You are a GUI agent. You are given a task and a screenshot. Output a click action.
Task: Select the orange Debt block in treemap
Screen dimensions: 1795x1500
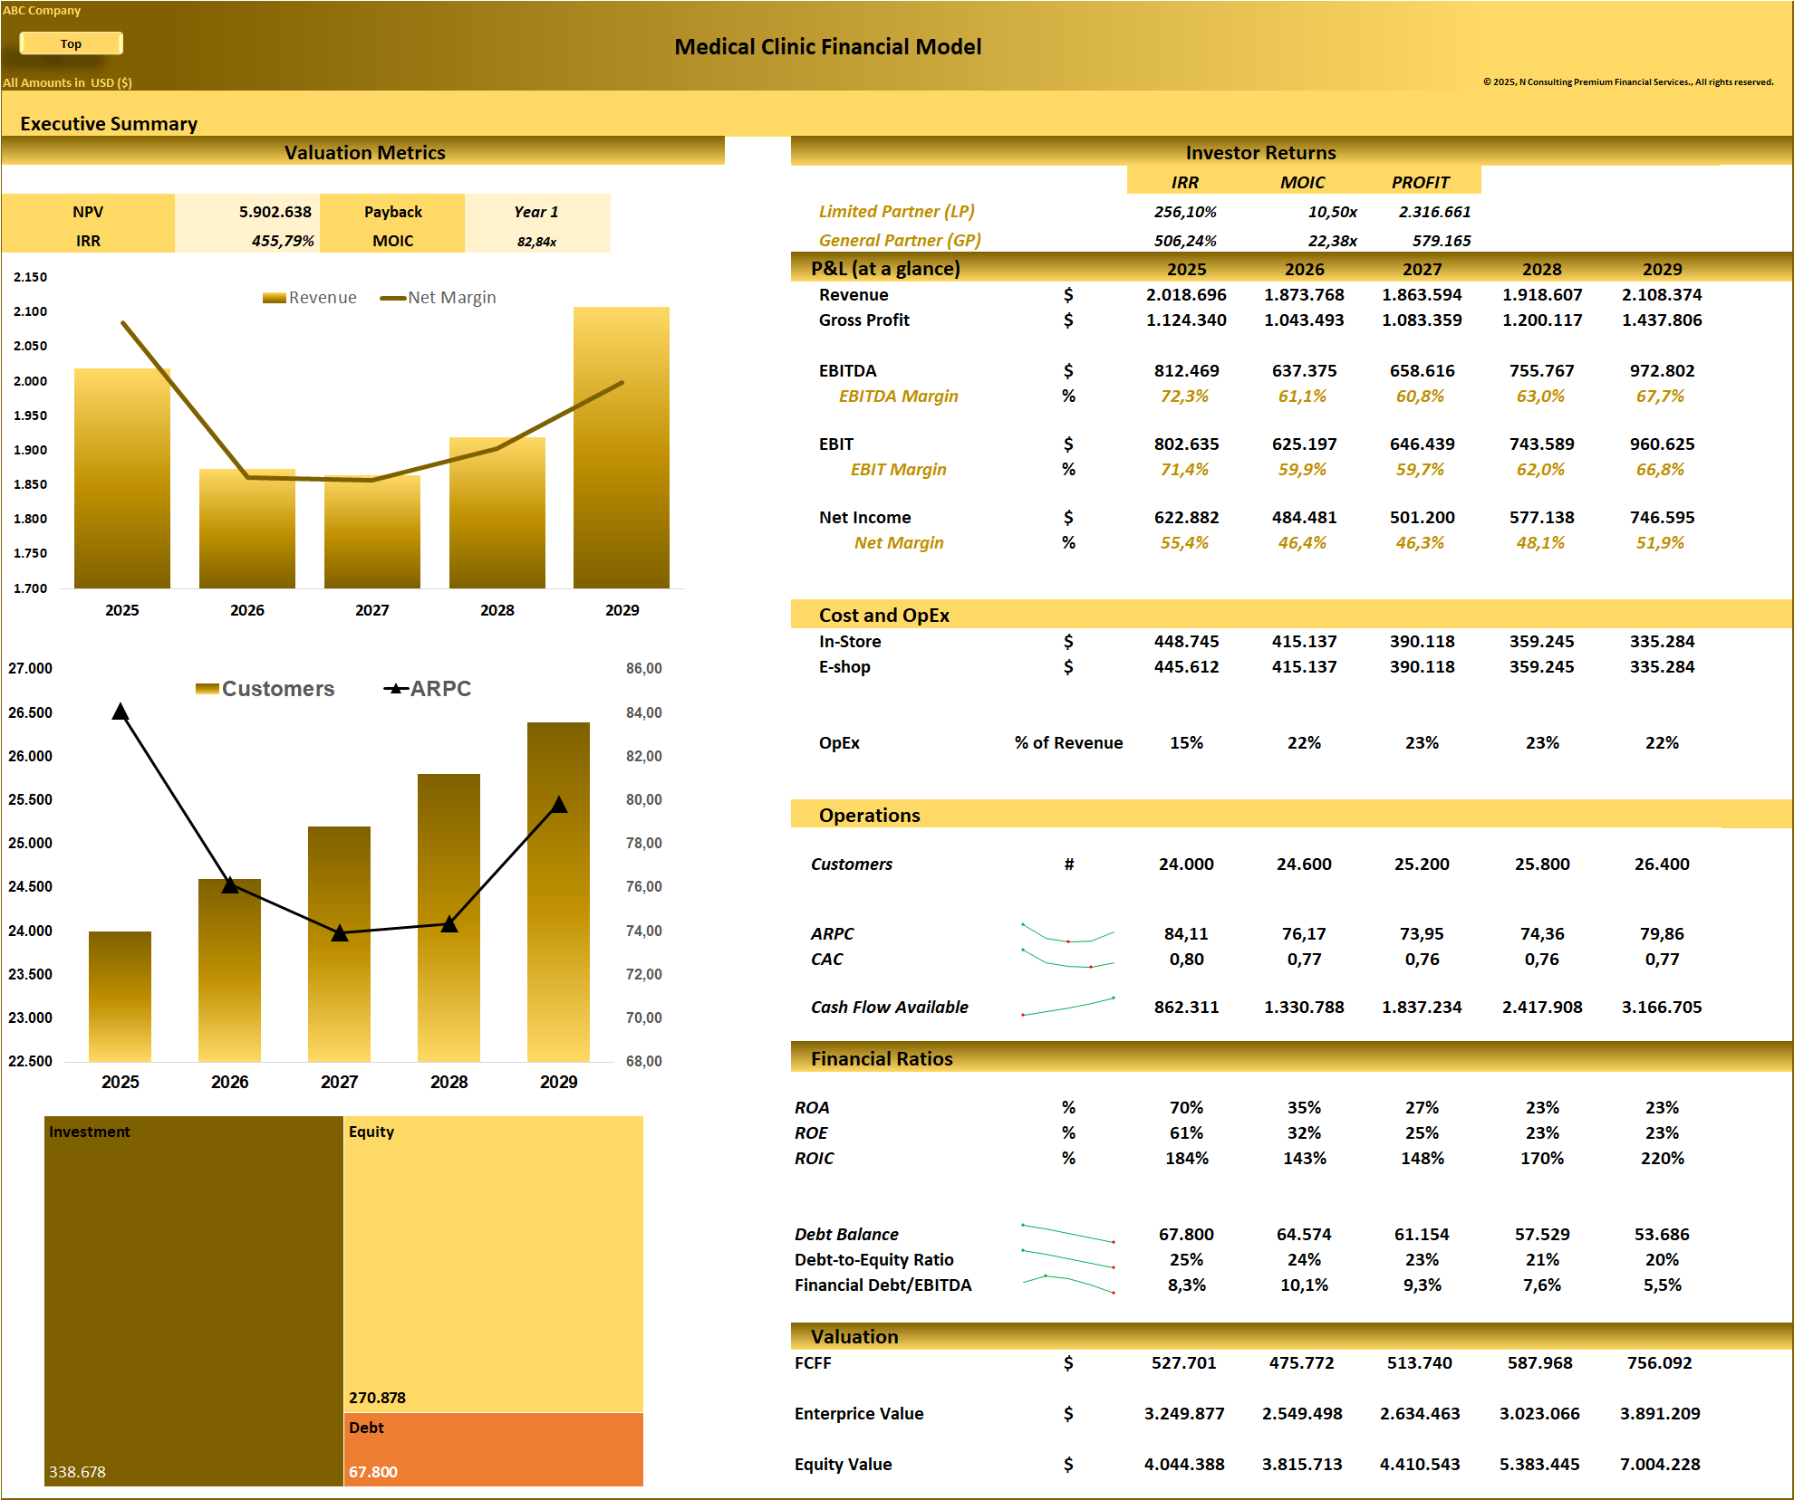[495, 1450]
